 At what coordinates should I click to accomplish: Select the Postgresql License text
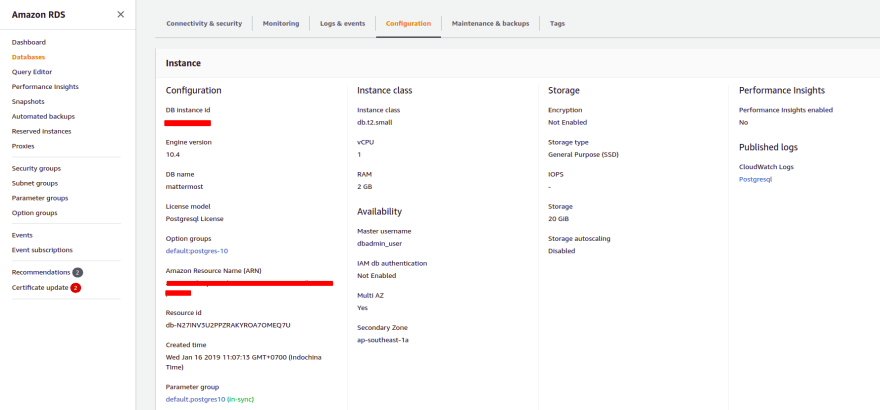point(194,219)
